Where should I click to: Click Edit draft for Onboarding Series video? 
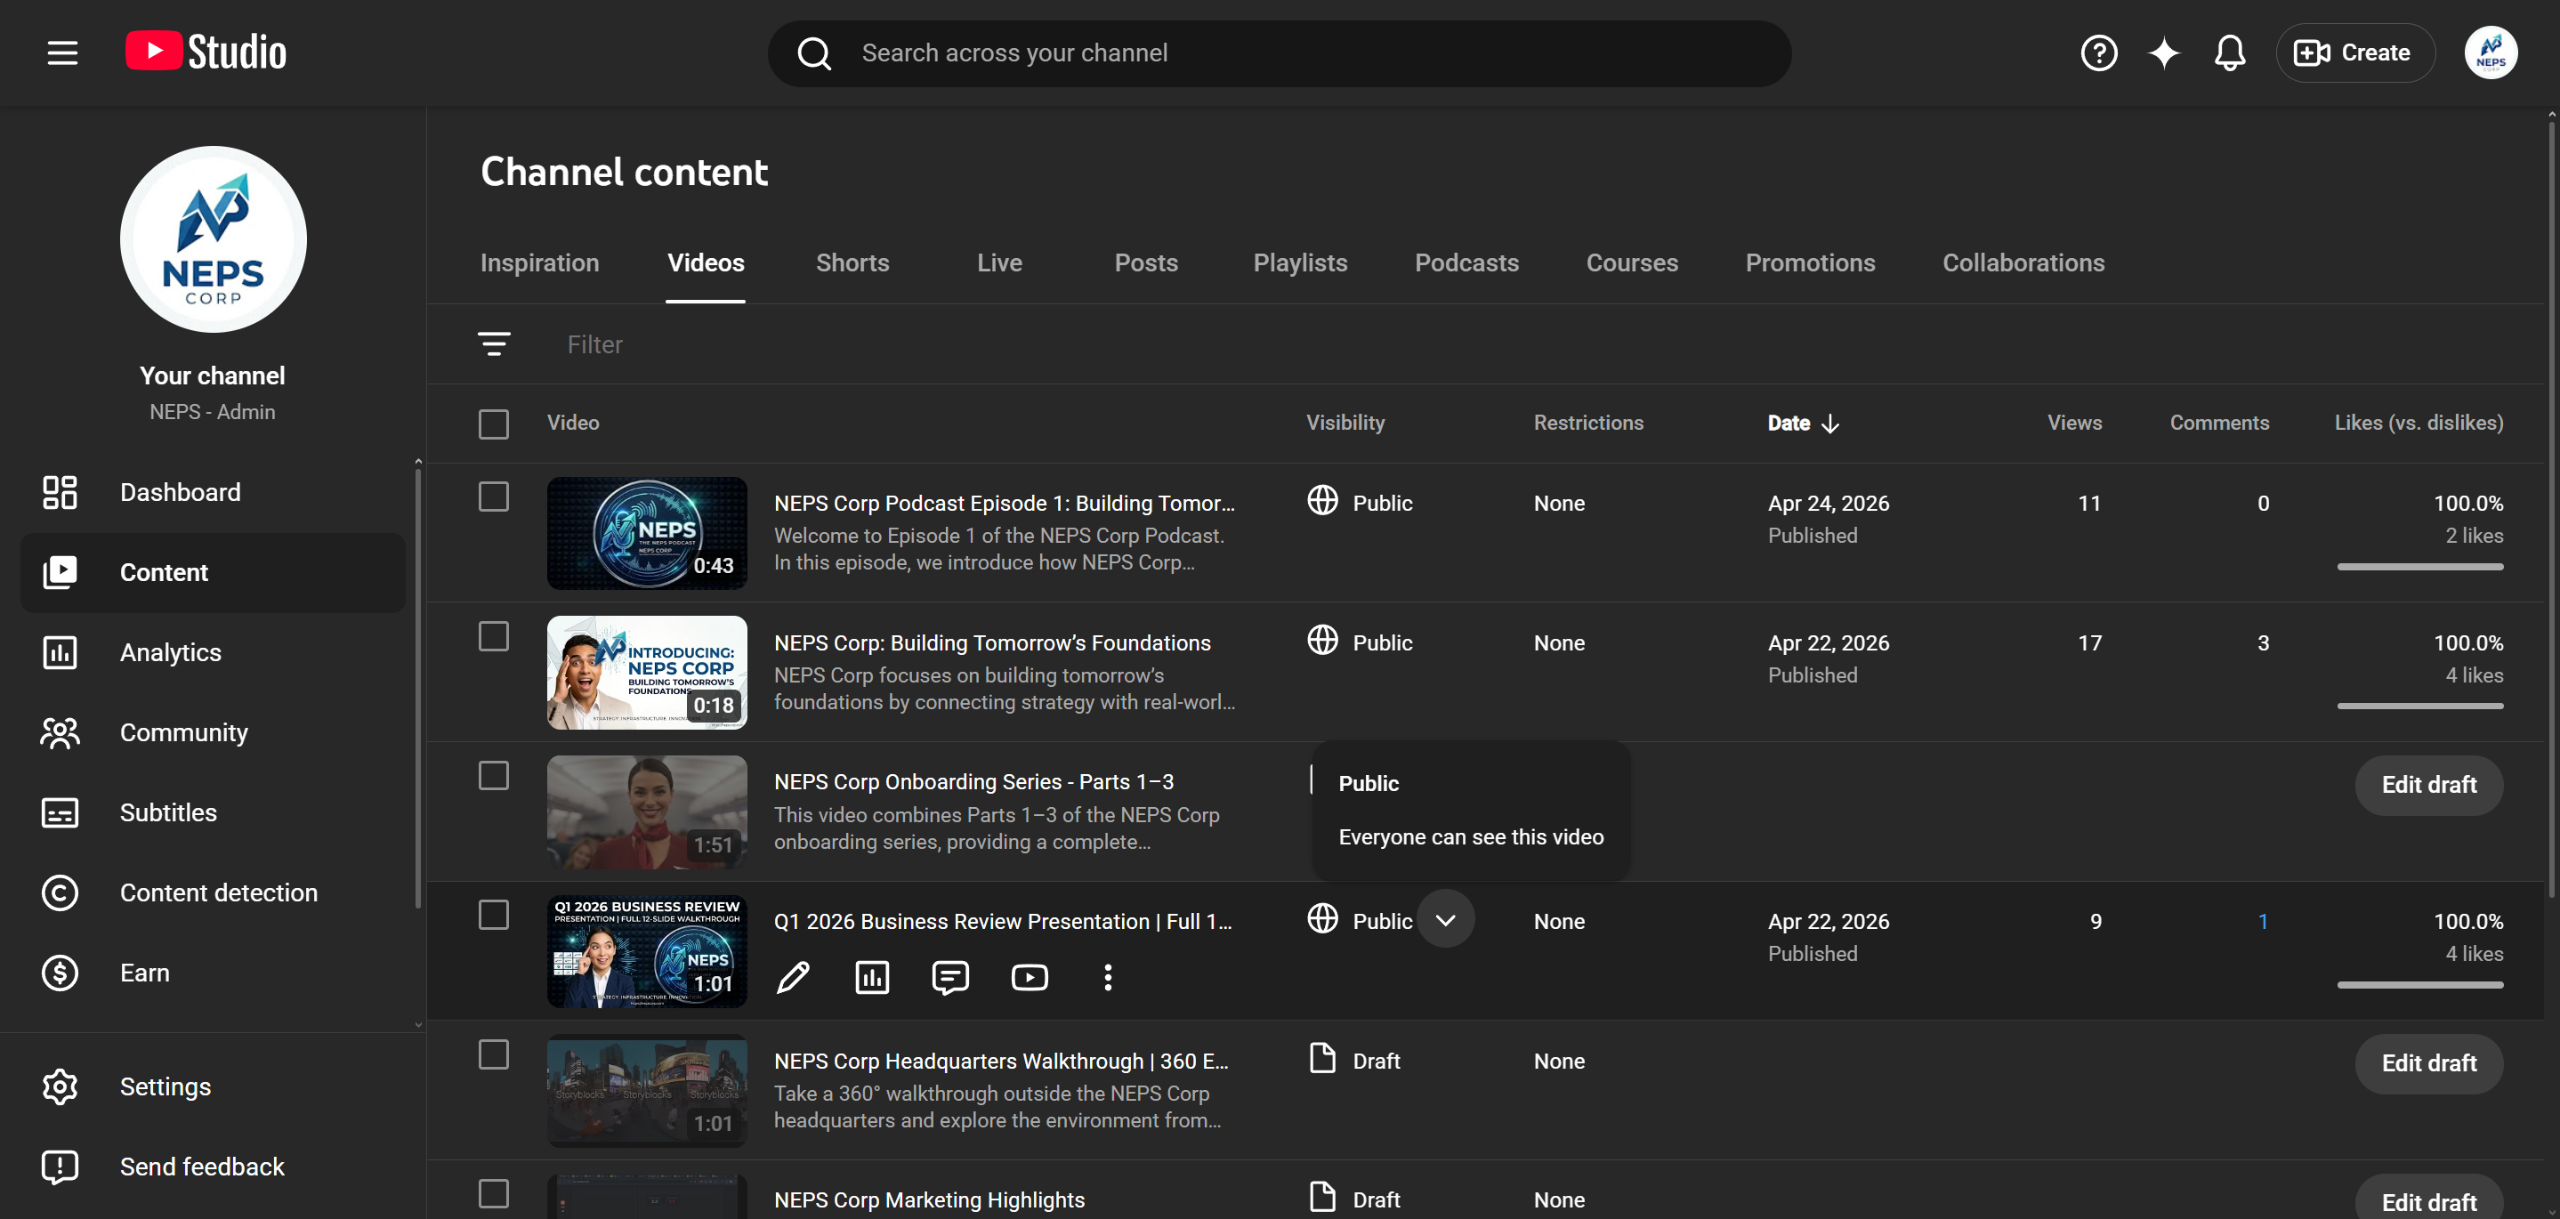pos(2429,785)
